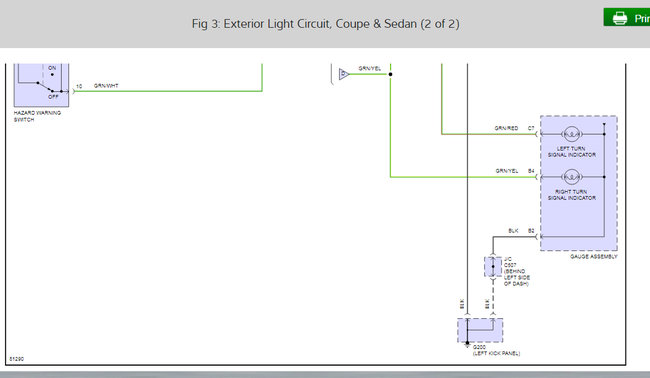Click the 'OFF' label in hazard switch
This screenshot has height=378, width=650.
click(53, 97)
